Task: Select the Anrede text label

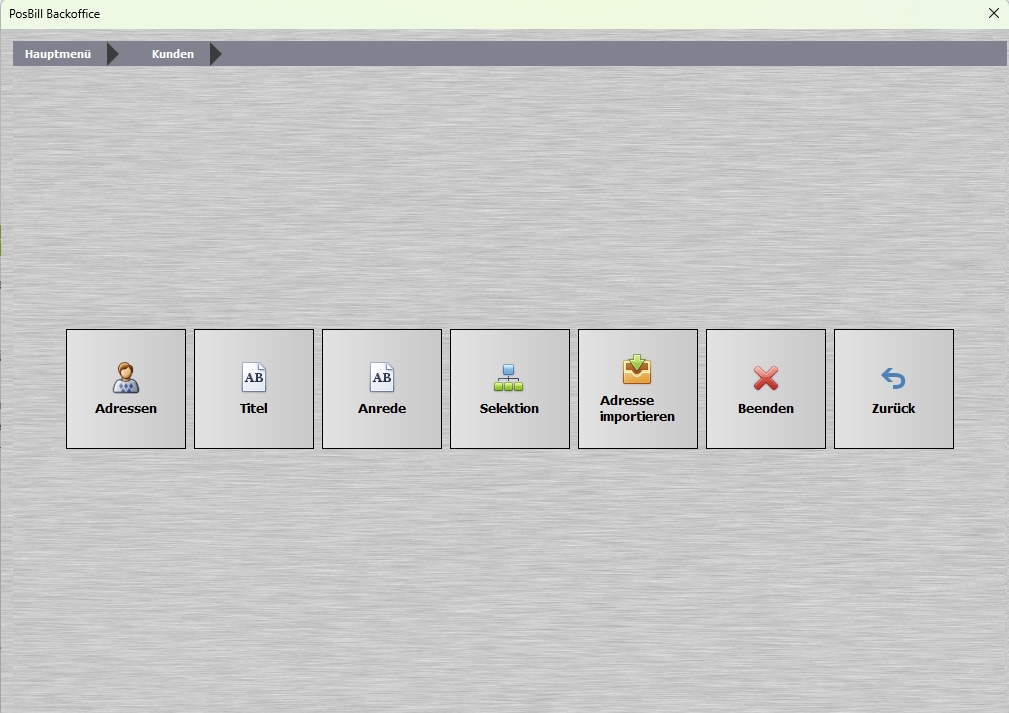Action: [x=382, y=409]
